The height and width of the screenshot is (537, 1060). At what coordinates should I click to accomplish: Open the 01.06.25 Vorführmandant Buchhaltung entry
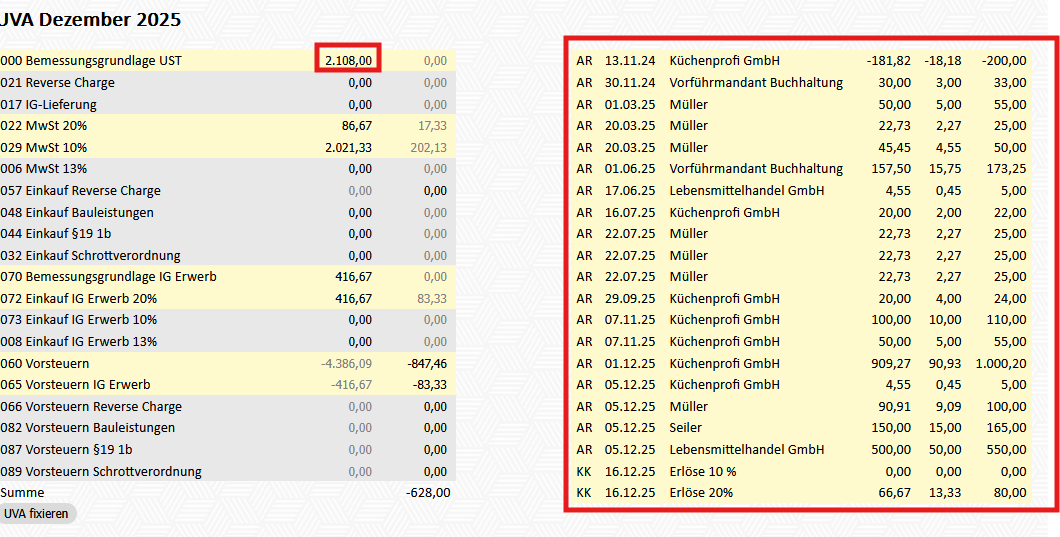pyautogui.click(x=755, y=169)
